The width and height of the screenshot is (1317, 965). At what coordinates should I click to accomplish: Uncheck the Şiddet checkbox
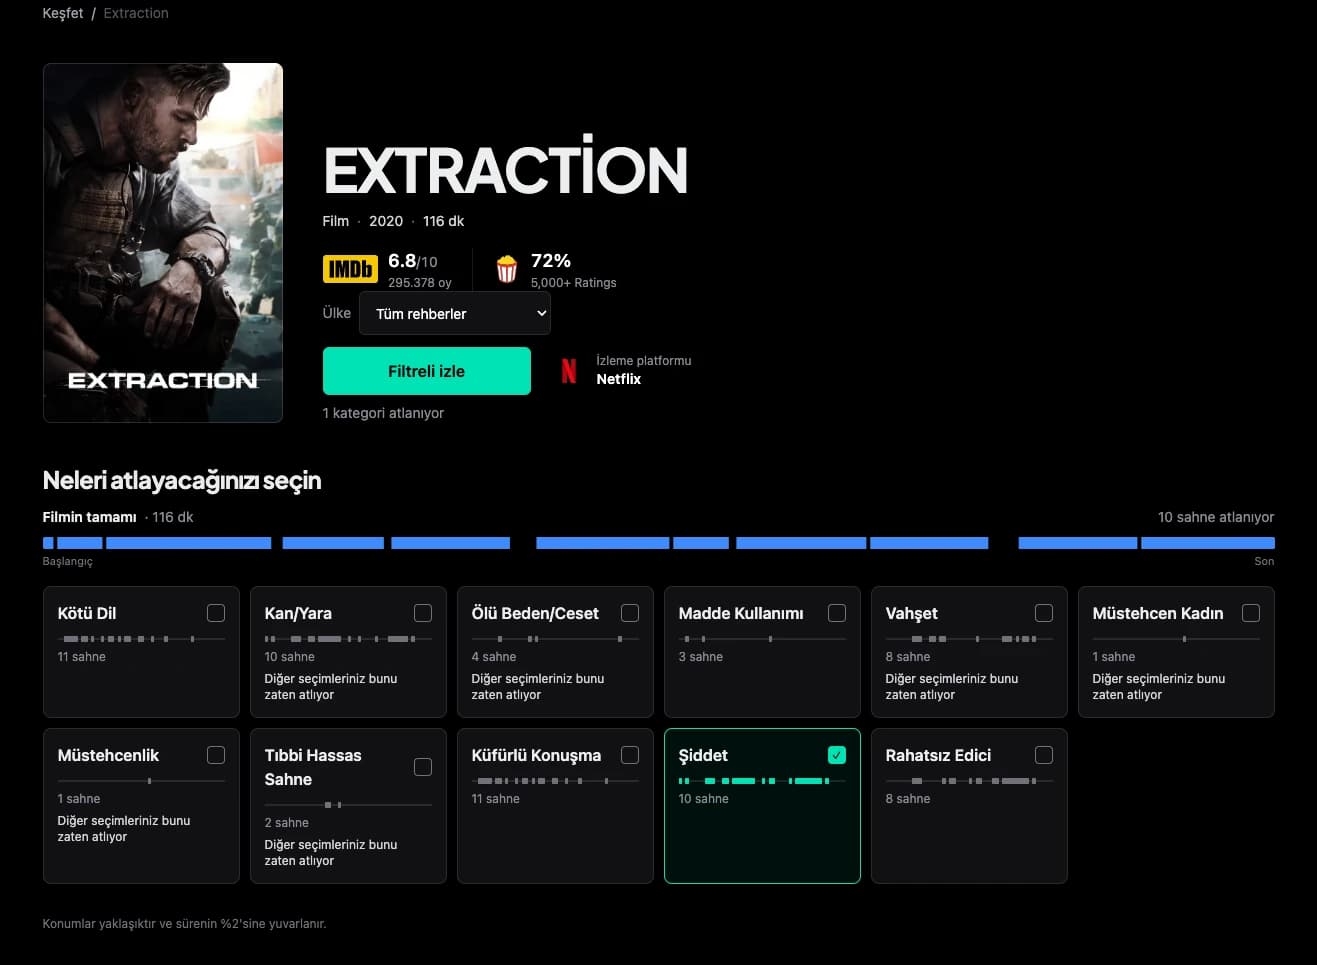pyautogui.click(x=837, y=755)
